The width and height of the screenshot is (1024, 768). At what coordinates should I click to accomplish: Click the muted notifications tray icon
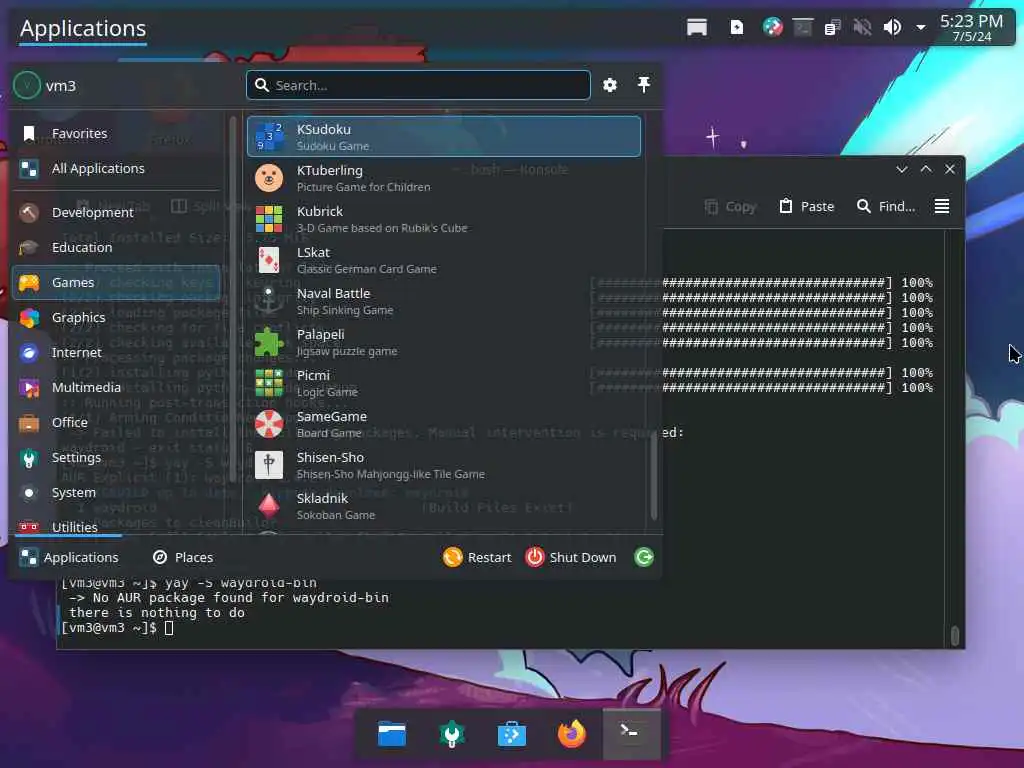coord(862,27)
